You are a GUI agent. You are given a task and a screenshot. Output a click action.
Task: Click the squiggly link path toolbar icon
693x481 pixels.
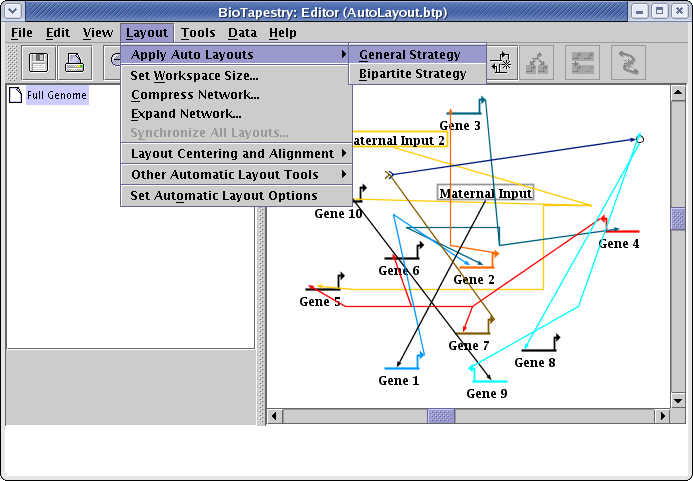pyautogui.click(x=628, y=63)
